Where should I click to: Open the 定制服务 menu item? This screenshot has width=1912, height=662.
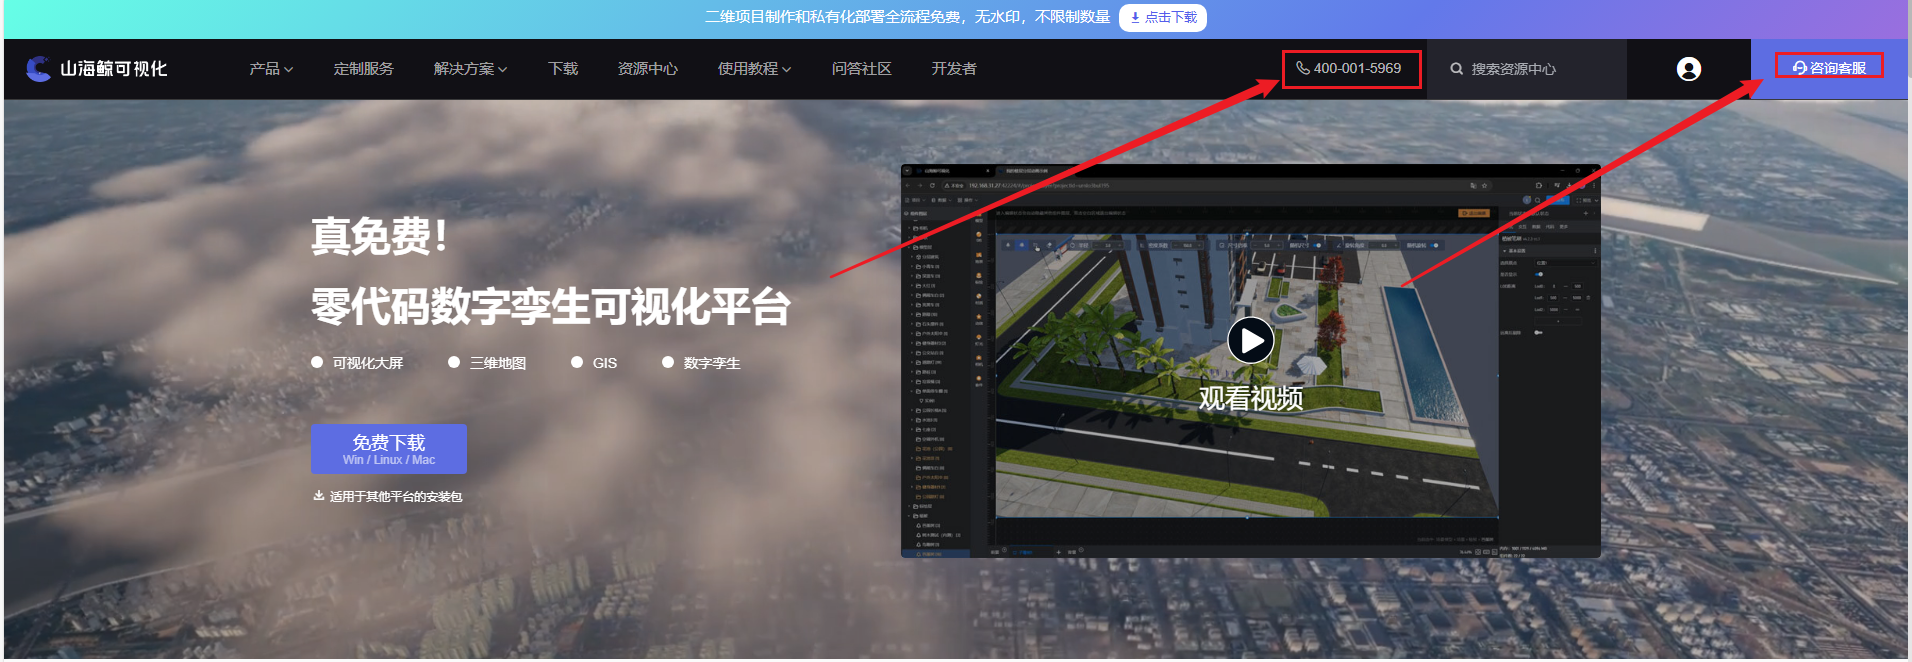[x=363, y=69]
